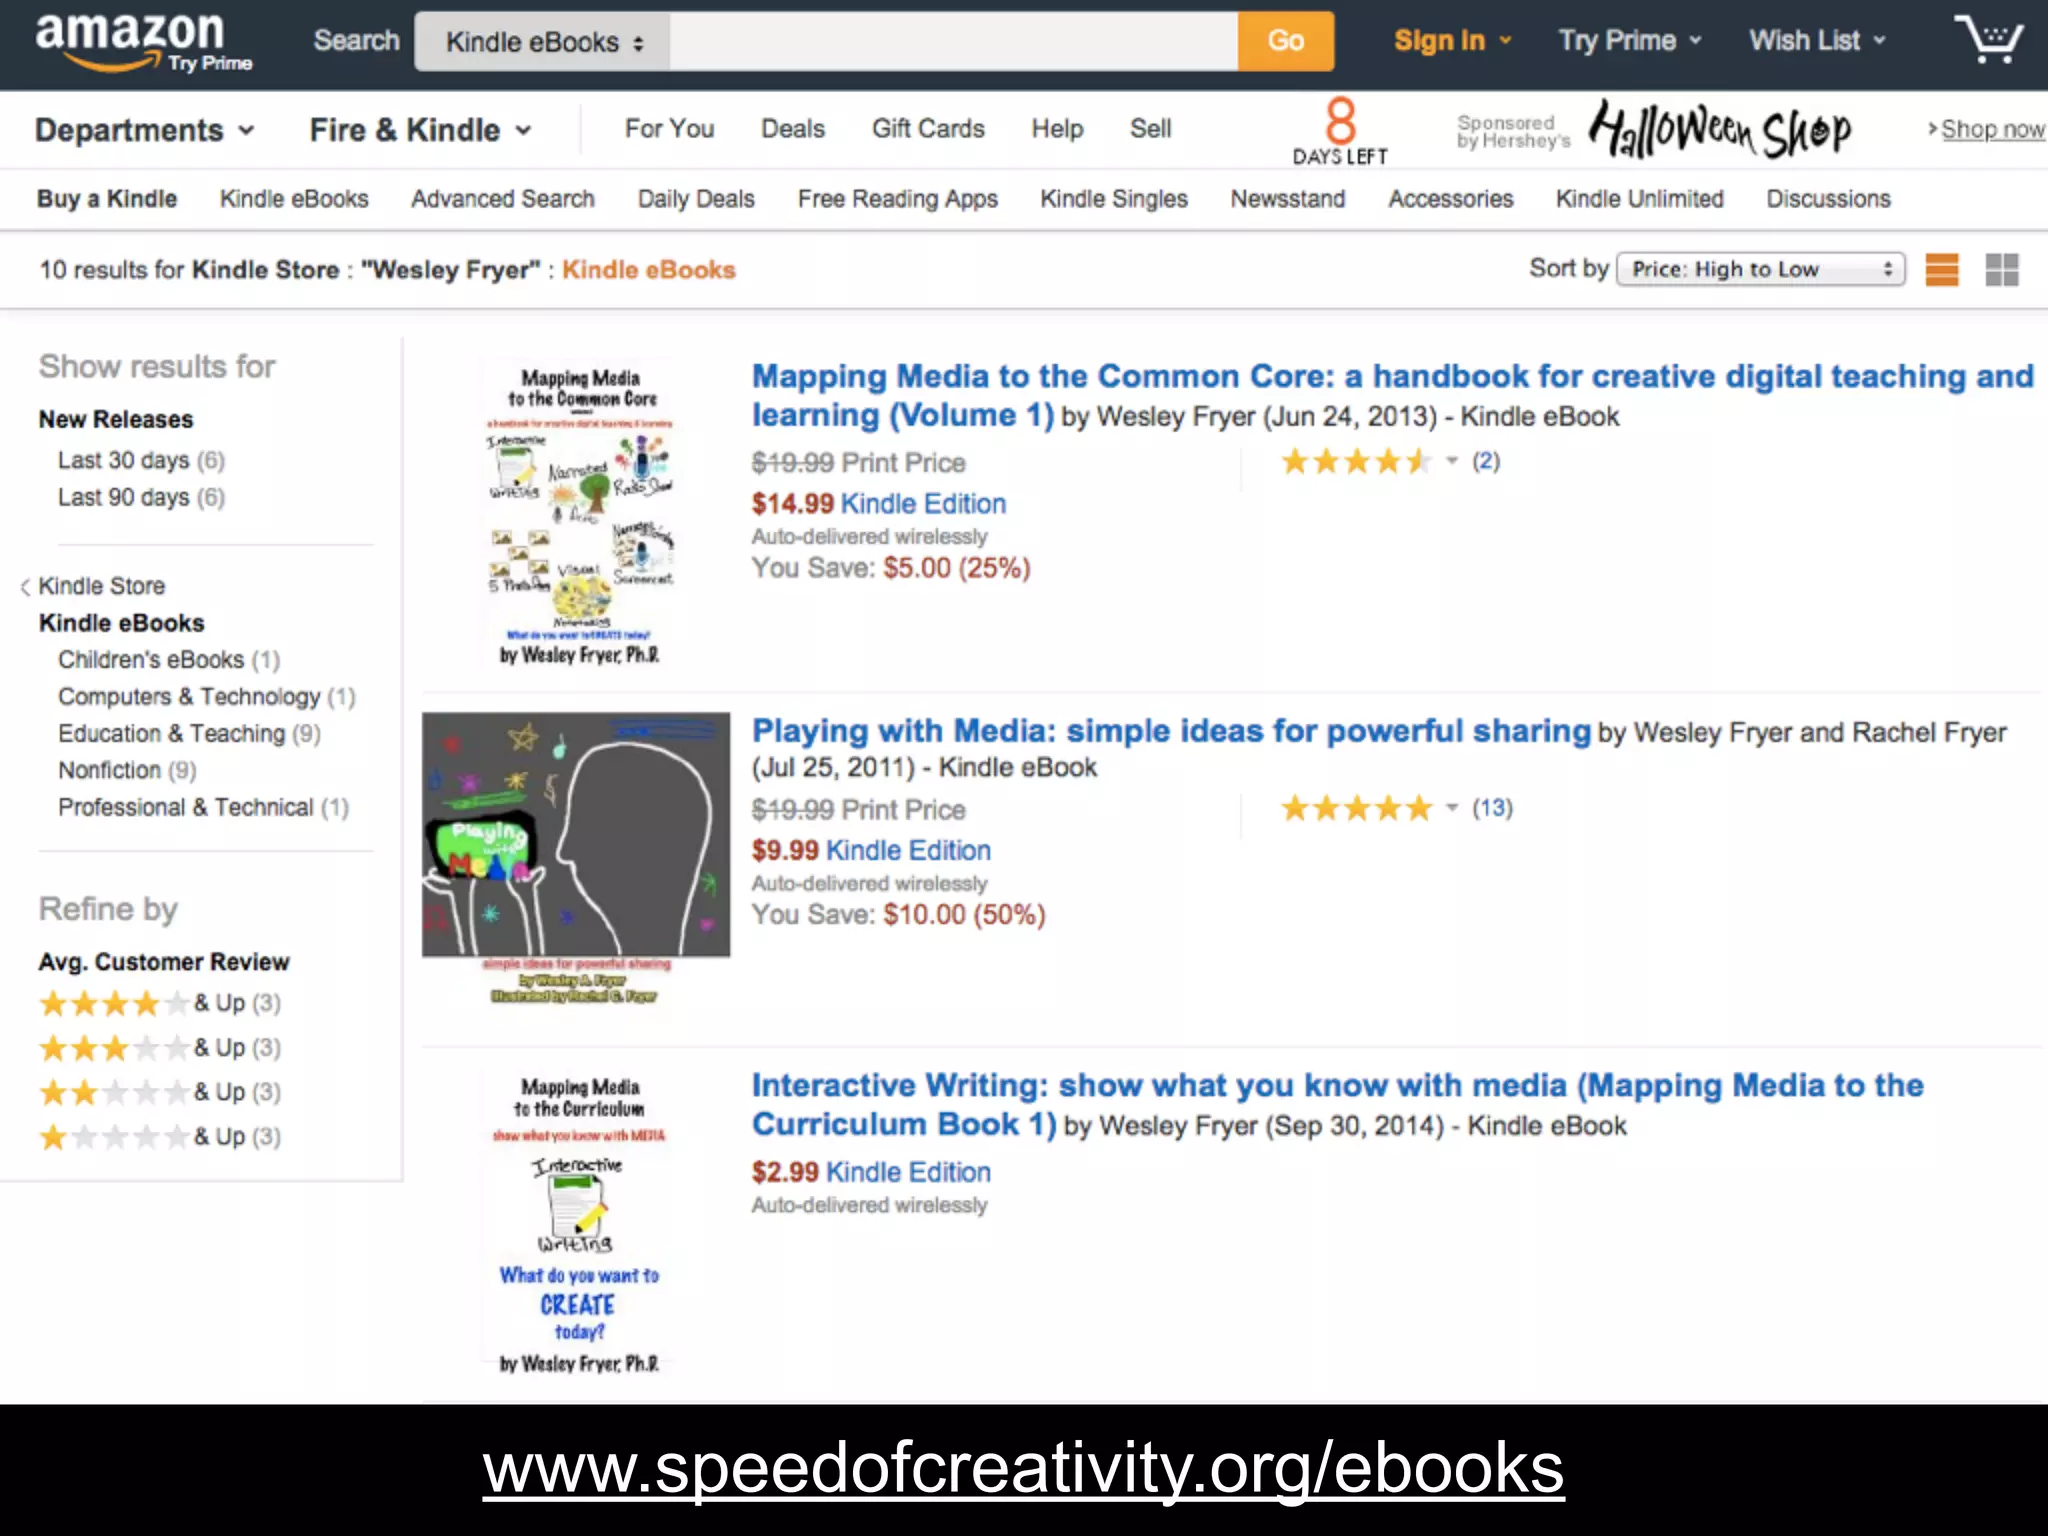Expand rating breakdown arrow beside (2) reviews
Viewport: 2048px width, 1536px height.
(x=1452, y=461)
